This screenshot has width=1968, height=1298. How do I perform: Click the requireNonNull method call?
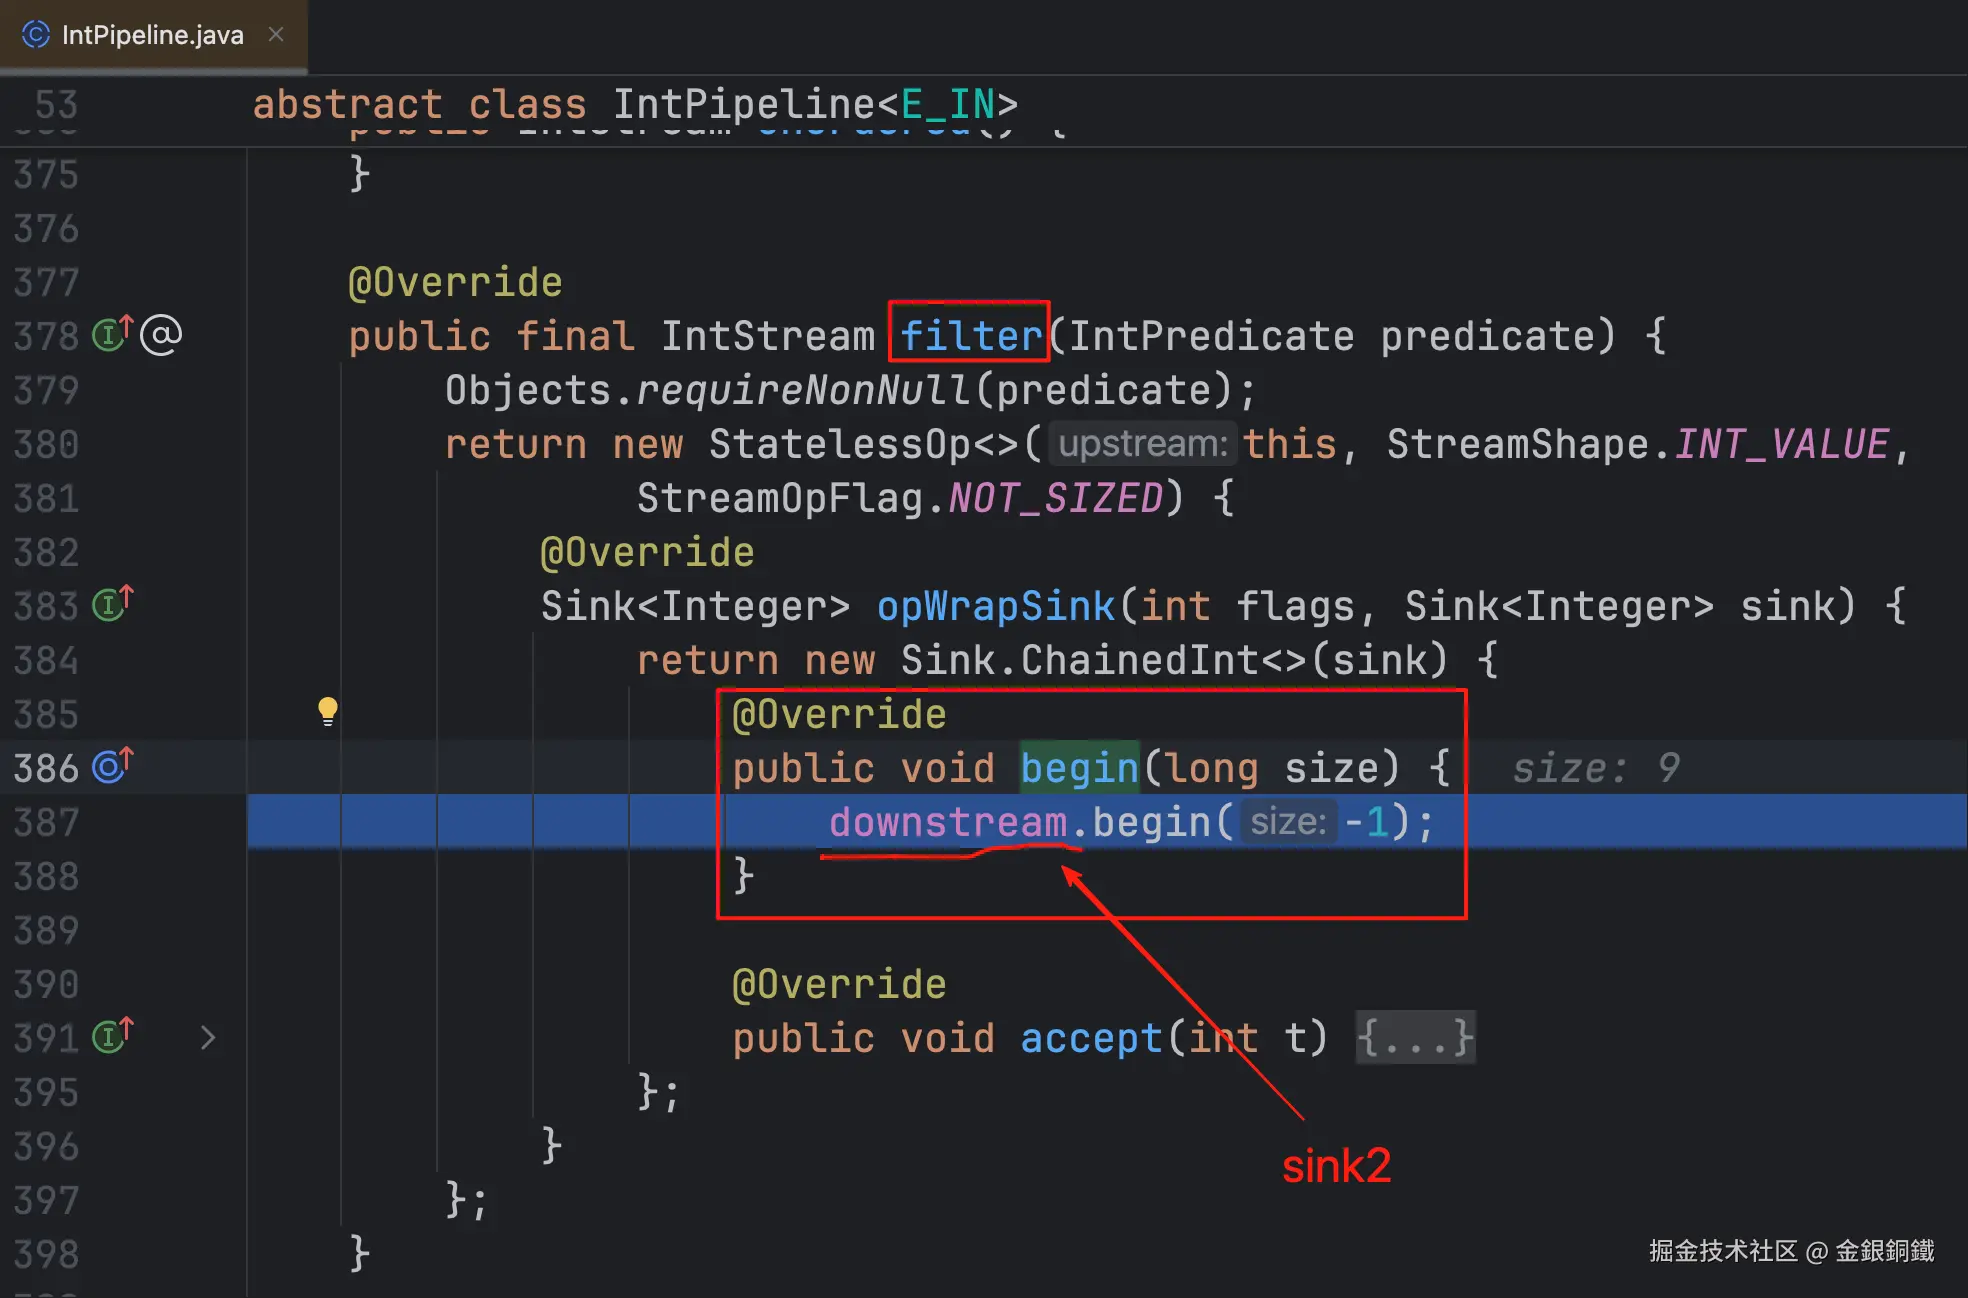coord(803,390)
